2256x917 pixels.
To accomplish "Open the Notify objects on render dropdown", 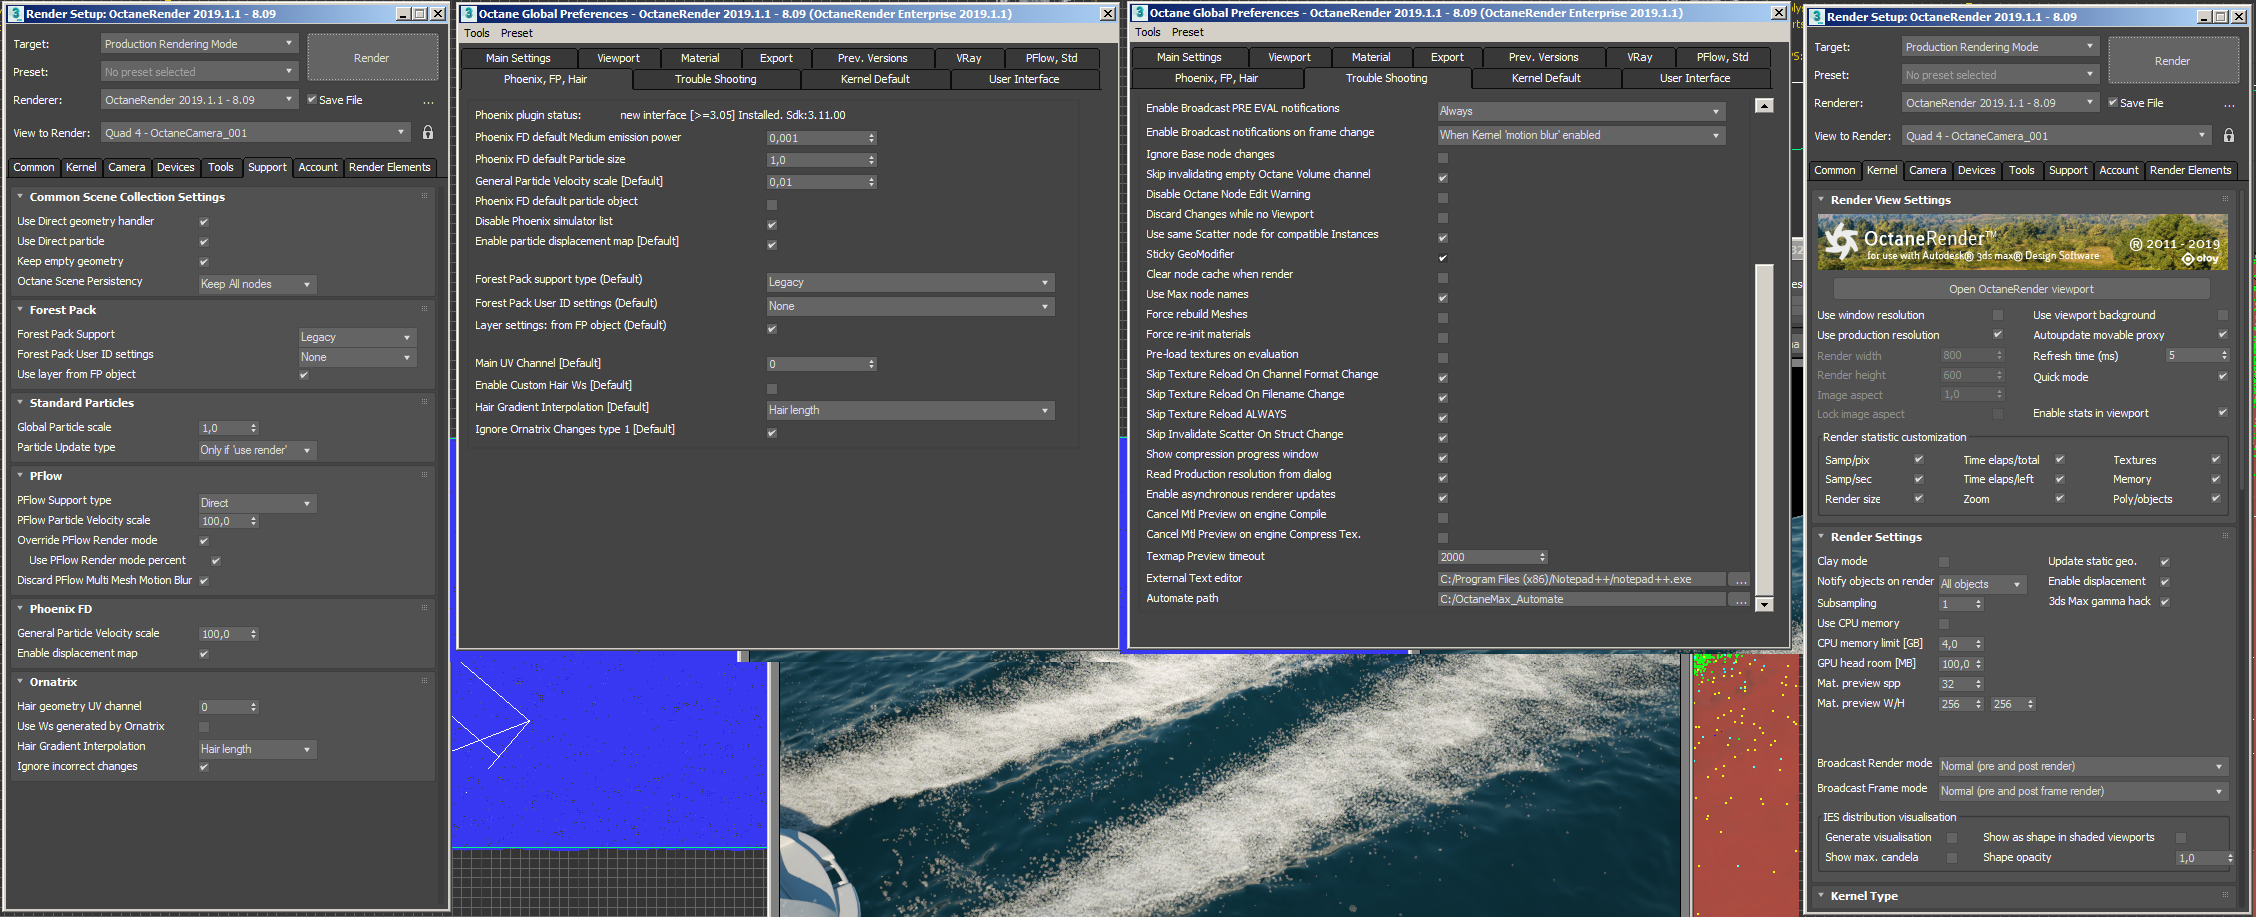I will [x=1982, y=584].
